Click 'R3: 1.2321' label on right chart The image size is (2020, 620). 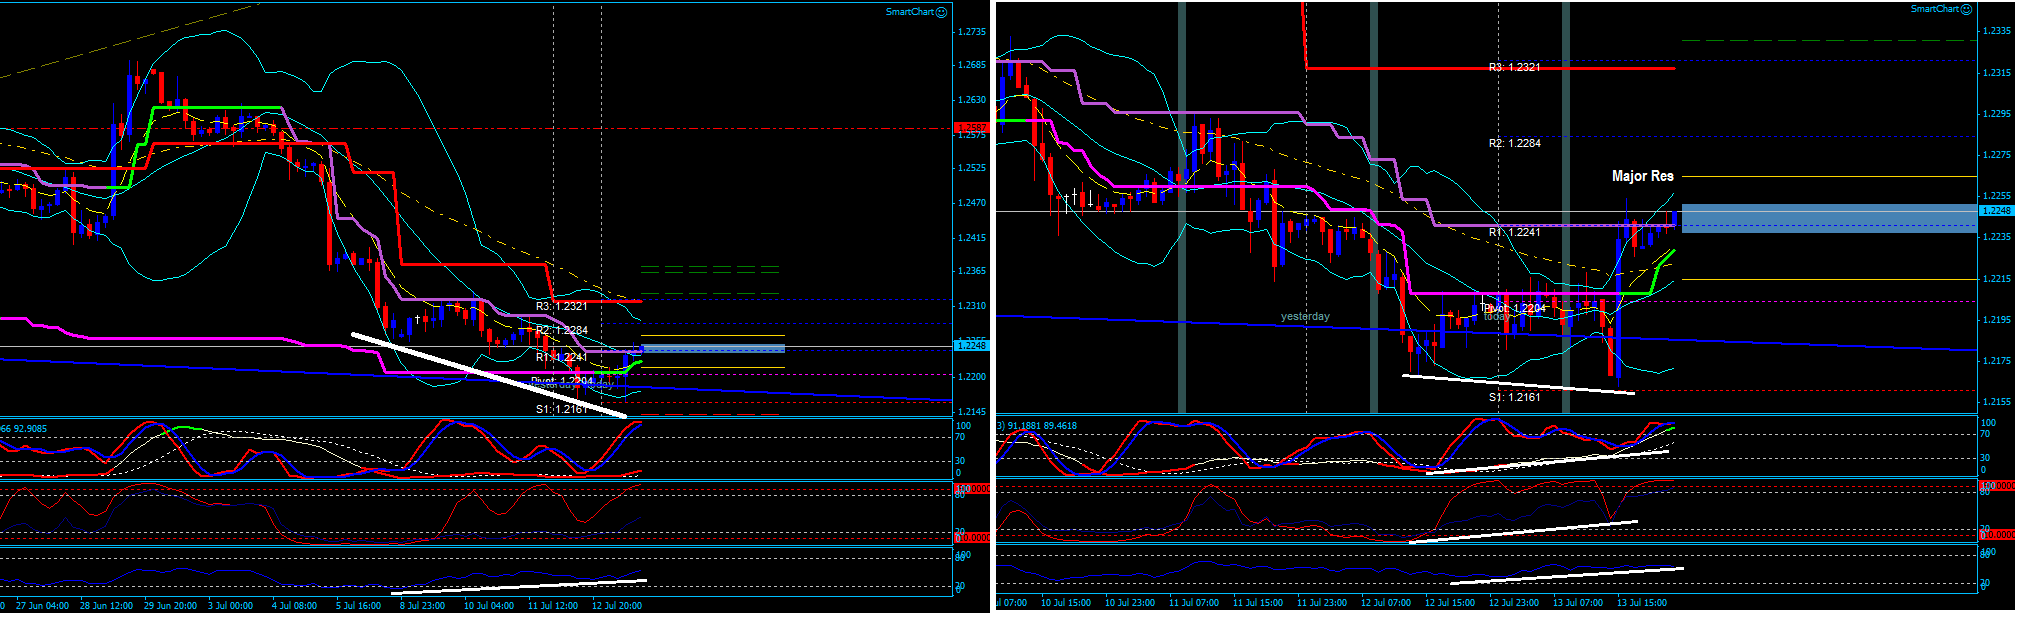tap(1514, 67)
